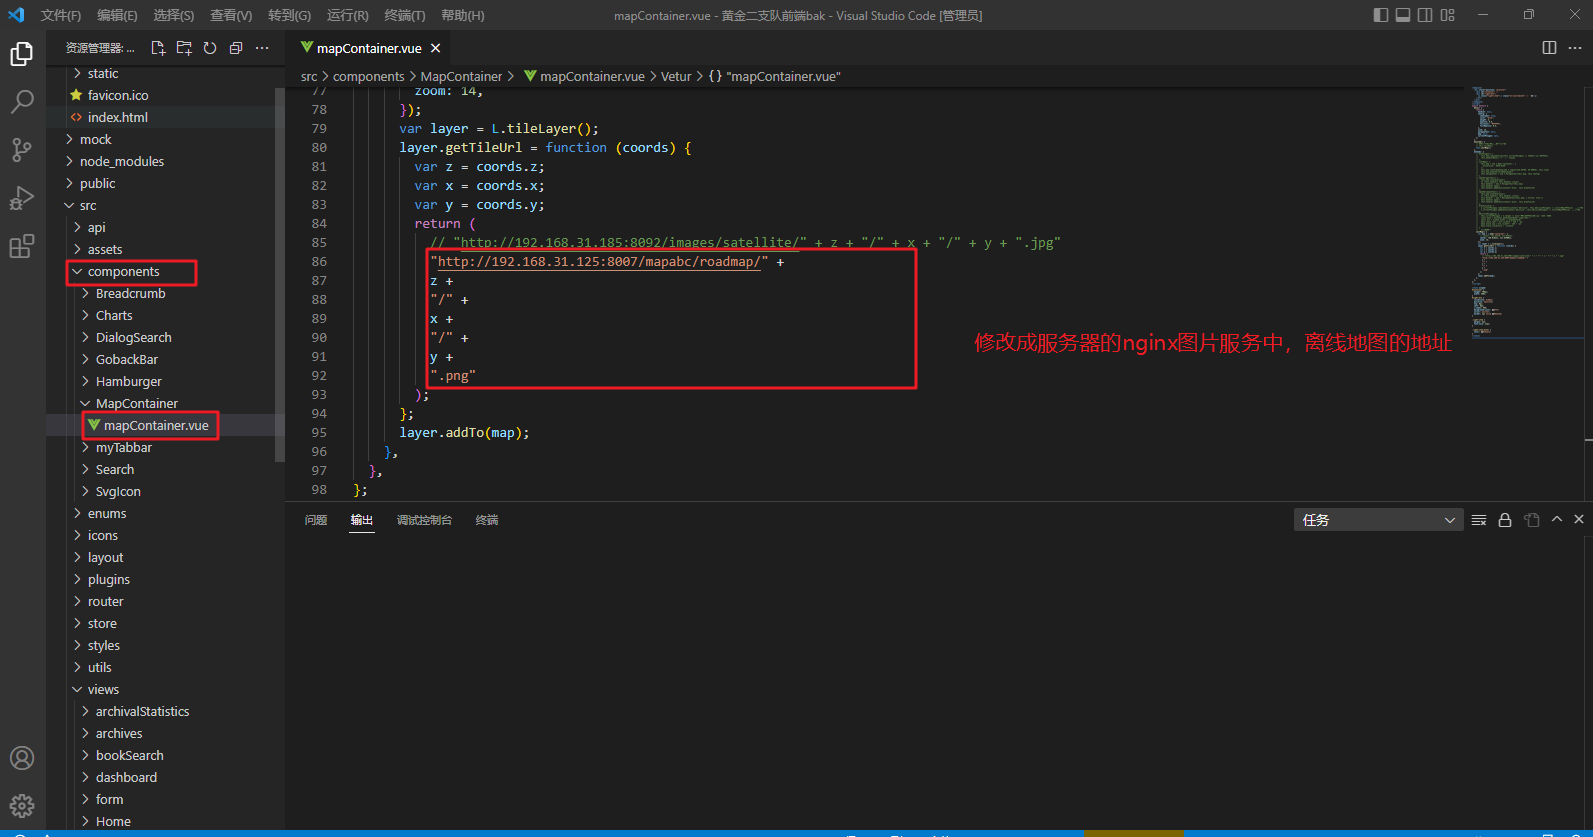Screen dimensions: 1593x837
Task: Open Run and Debug view
Action: click(22, 198)
